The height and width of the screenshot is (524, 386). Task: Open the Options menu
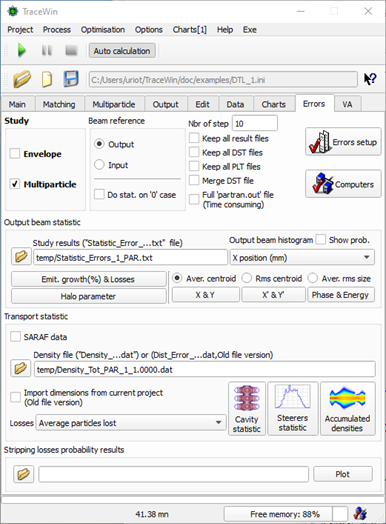tap(148, 29)
